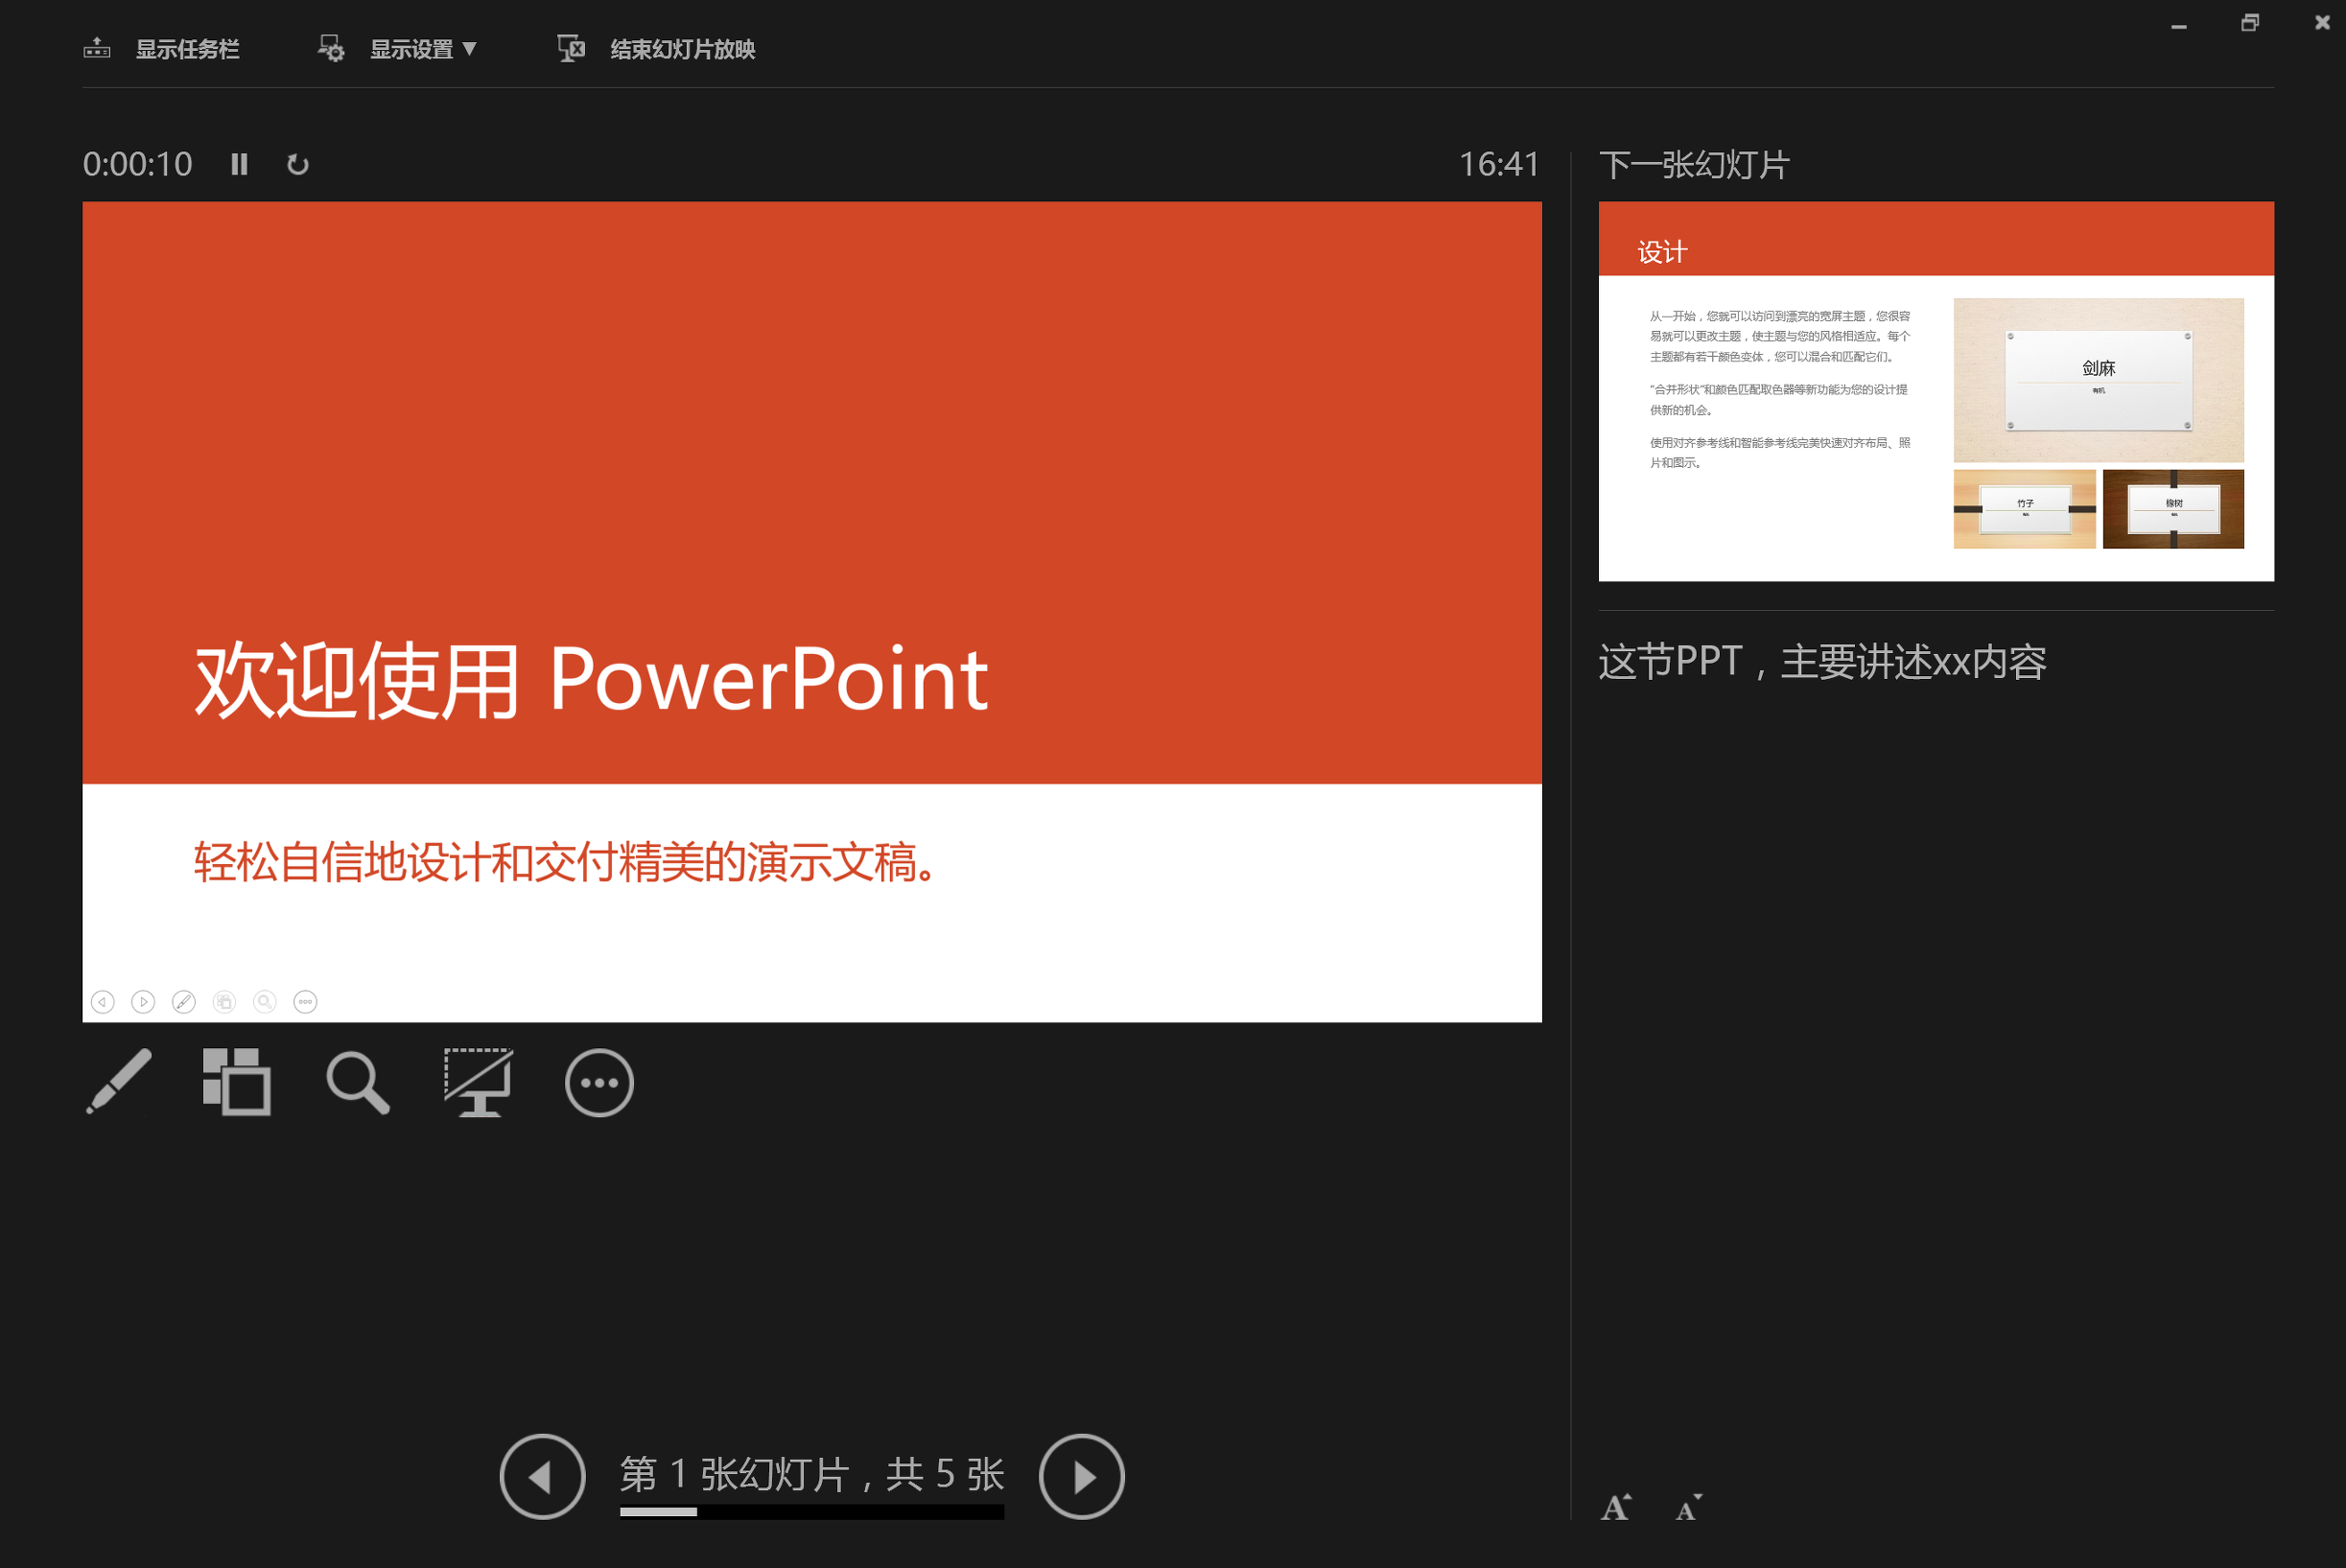Image resolution: width=2346 pixels, height=1568 pixels.
Task: Click 结束幻灯片放映 to end show
Action: click(x=683, y=49)
